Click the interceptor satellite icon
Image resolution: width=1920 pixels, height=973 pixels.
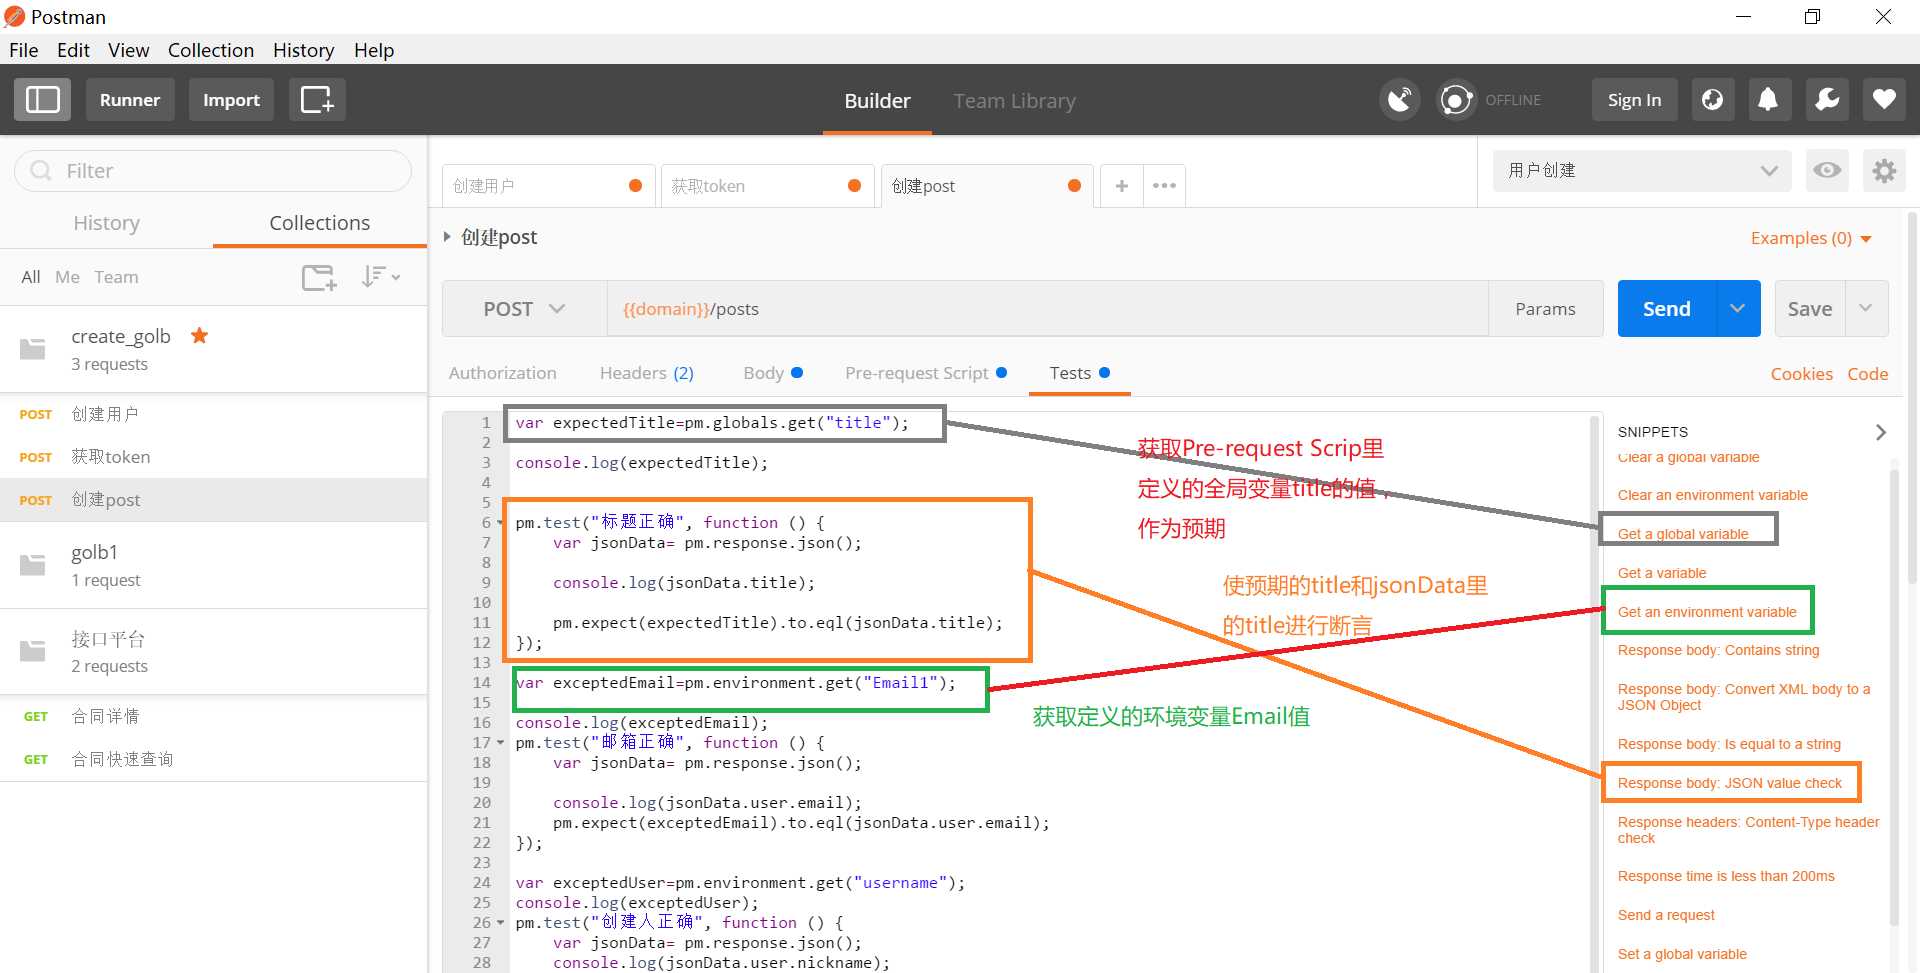point(1400,100)
